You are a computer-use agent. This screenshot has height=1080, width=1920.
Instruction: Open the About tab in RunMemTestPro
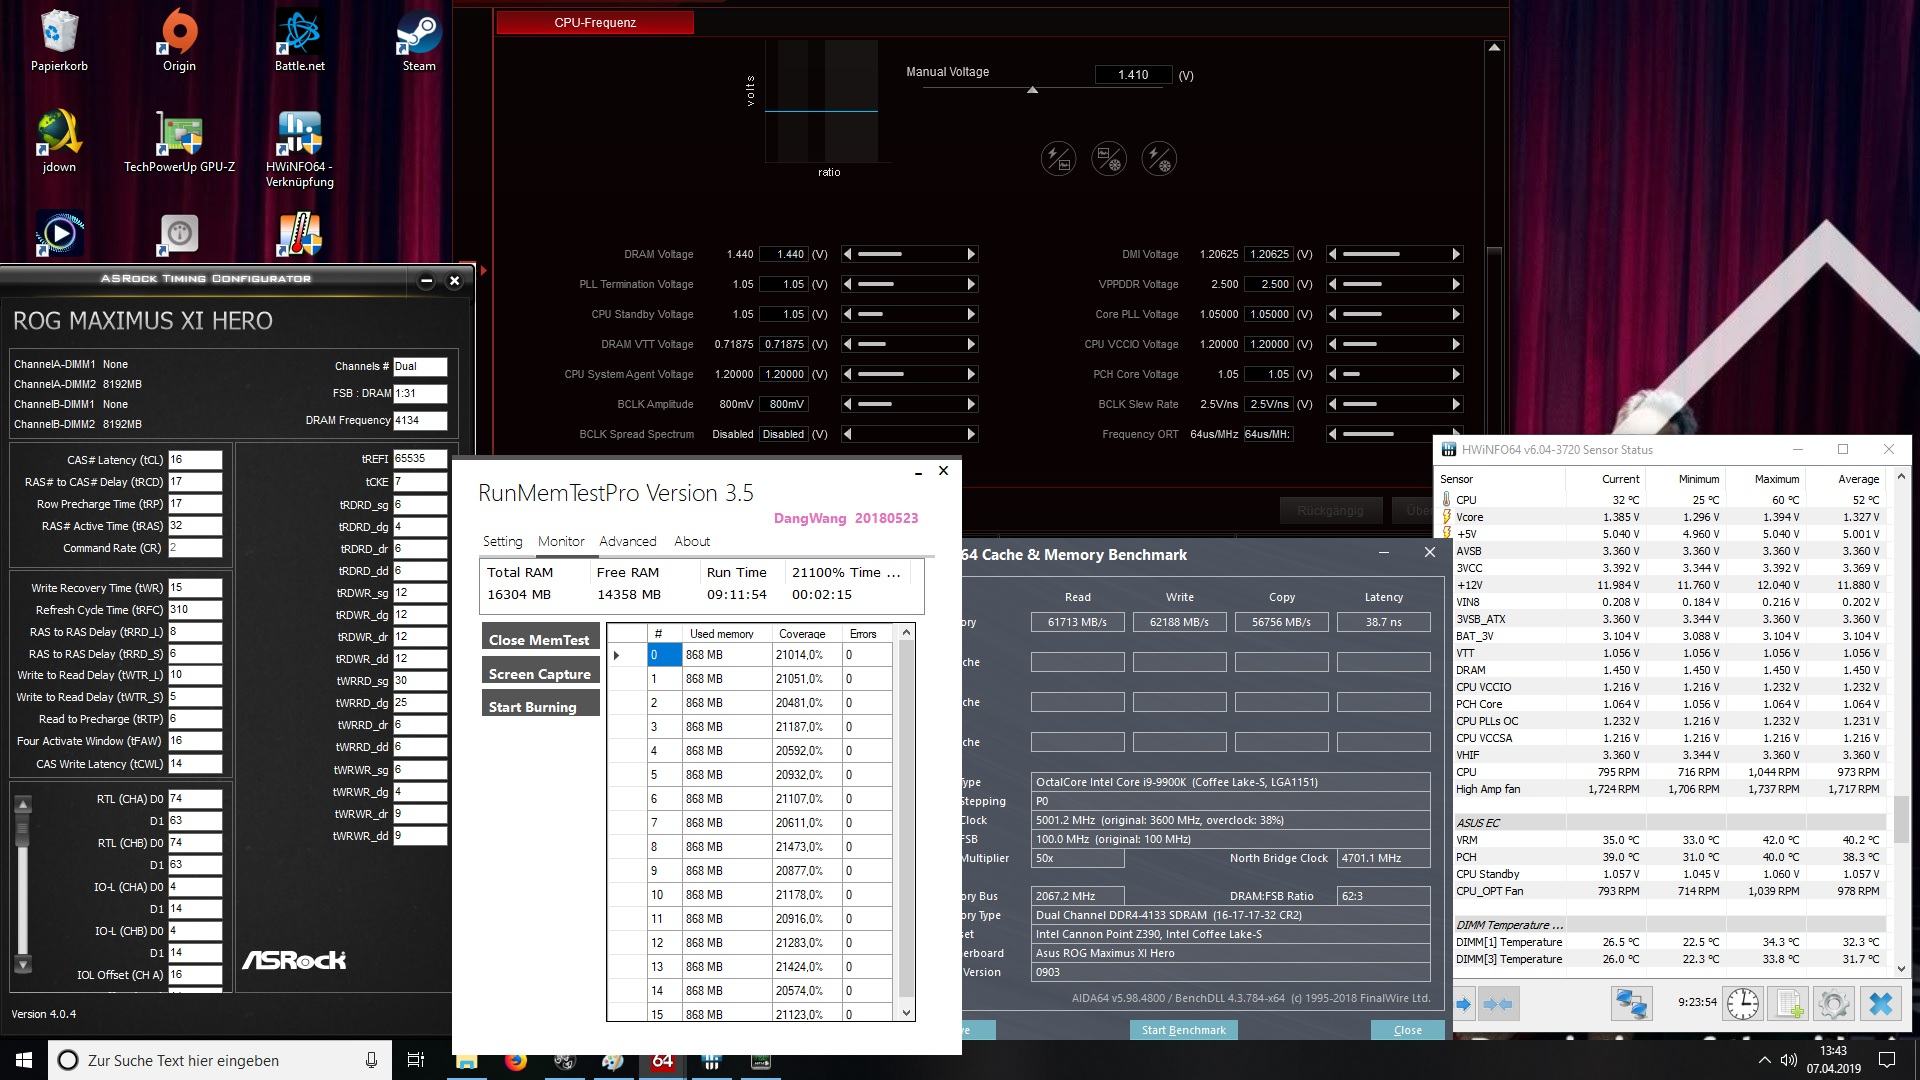(x=692, y=541)
